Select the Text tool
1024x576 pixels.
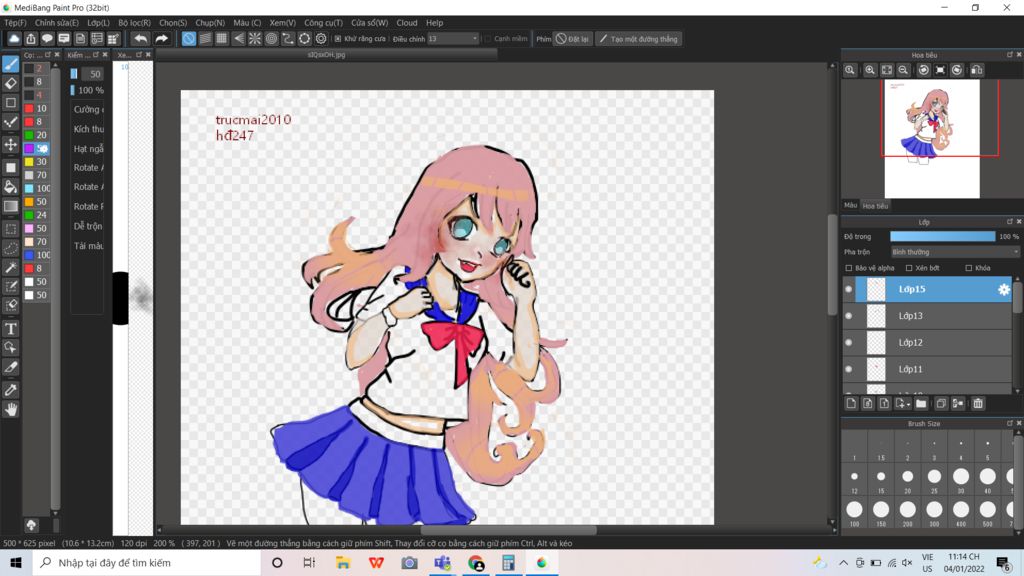(x=10, y=328)
